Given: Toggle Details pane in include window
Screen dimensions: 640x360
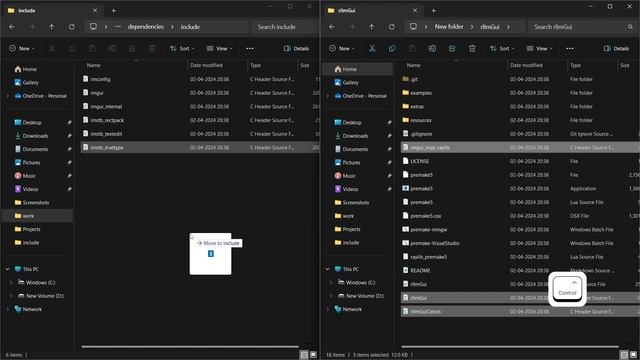Looking at the screenshot, I should point(296,49).
